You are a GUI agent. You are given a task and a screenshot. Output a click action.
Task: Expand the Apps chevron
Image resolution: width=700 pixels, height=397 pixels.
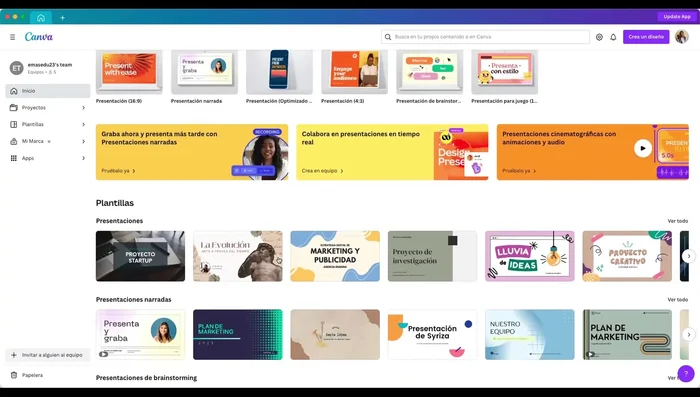click(x=83, y=158)
